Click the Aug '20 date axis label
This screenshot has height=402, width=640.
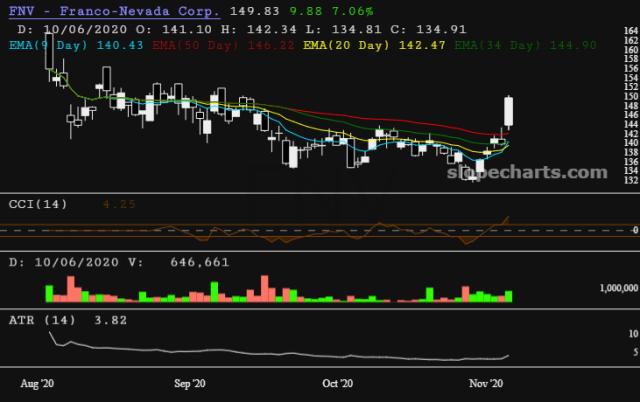(x=37, y=384)
